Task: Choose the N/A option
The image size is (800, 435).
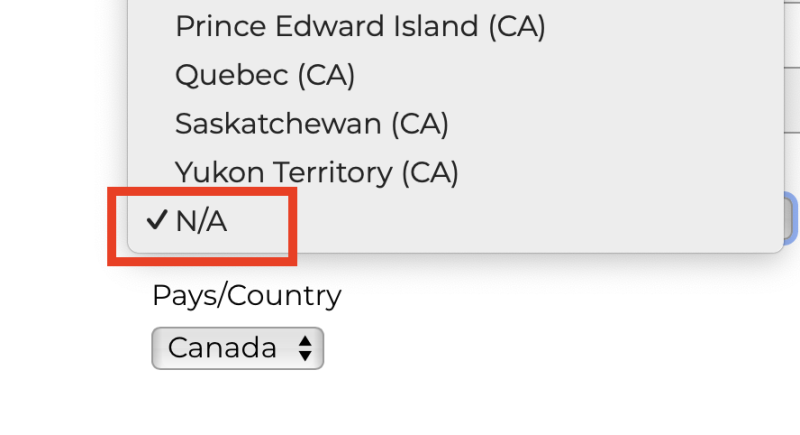Action: tap(202, 222)
